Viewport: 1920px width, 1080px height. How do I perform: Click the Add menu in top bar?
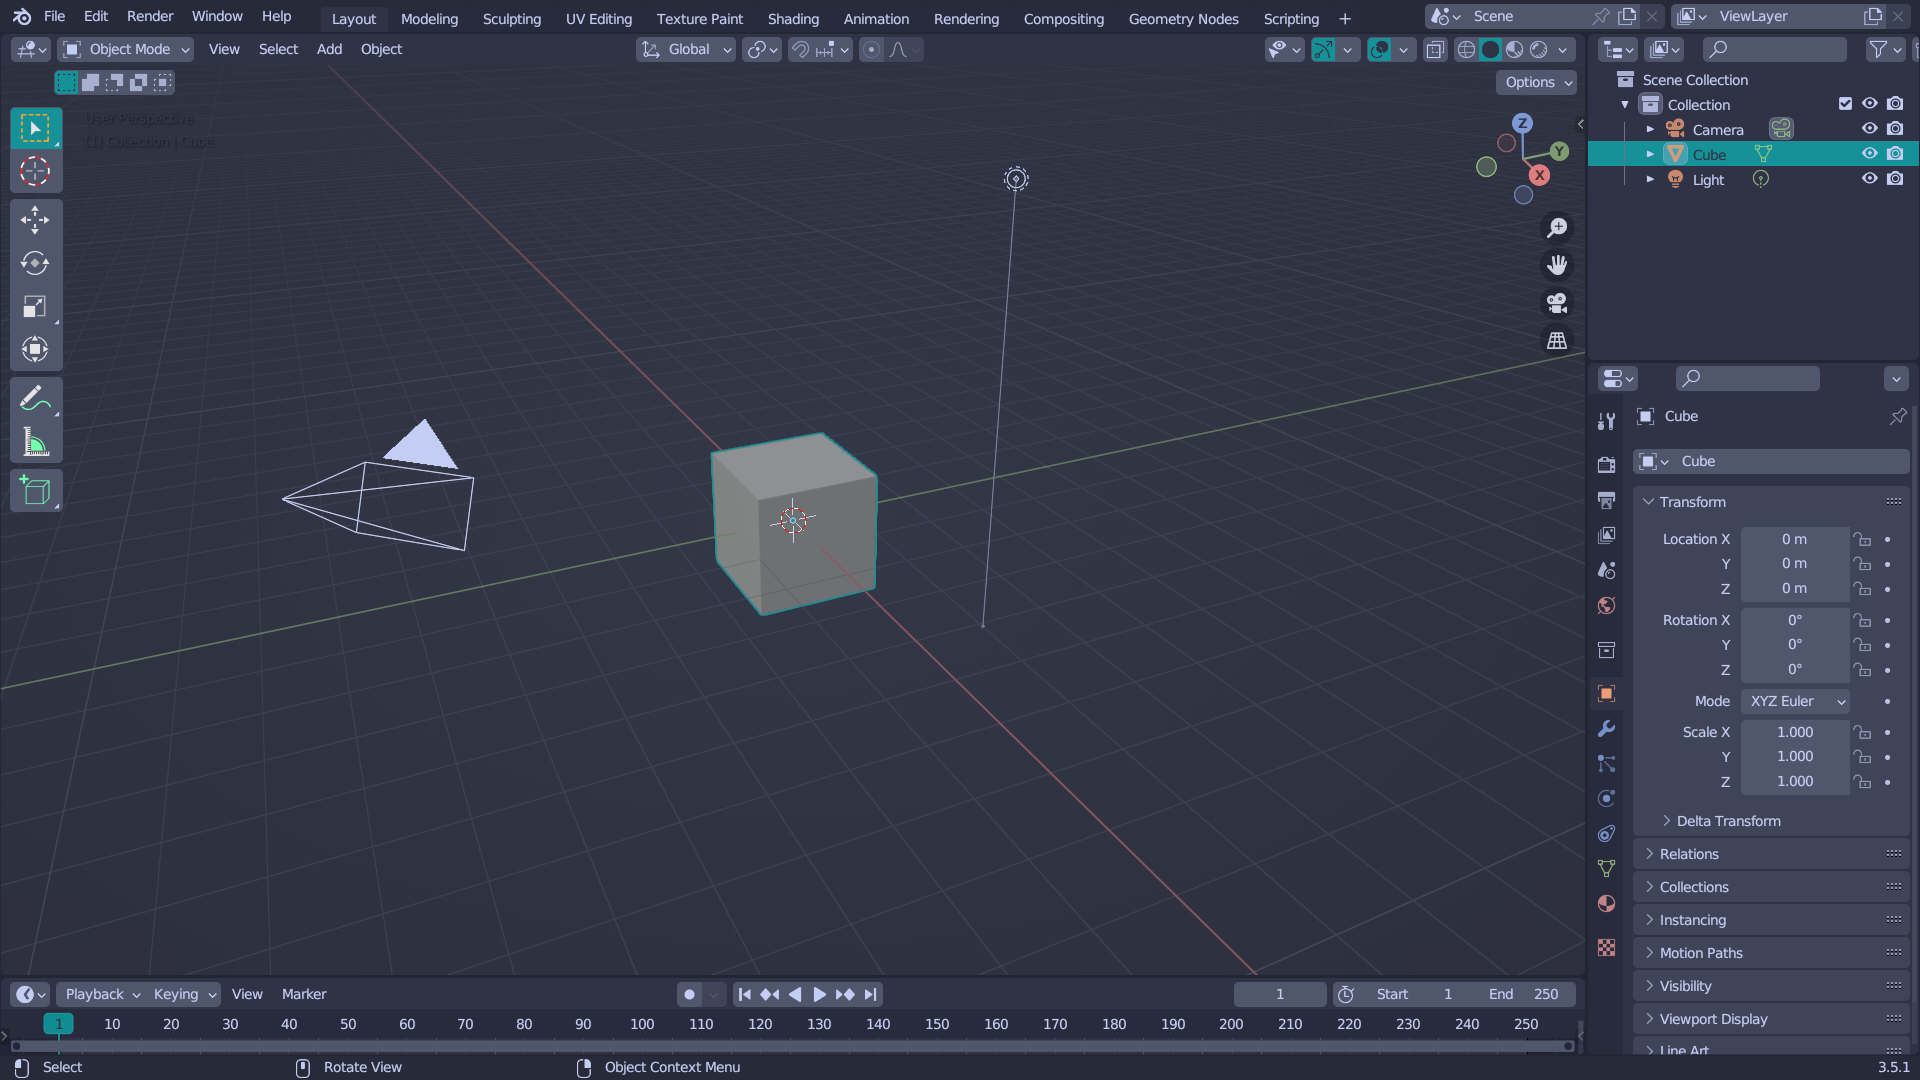coord(328,49)
